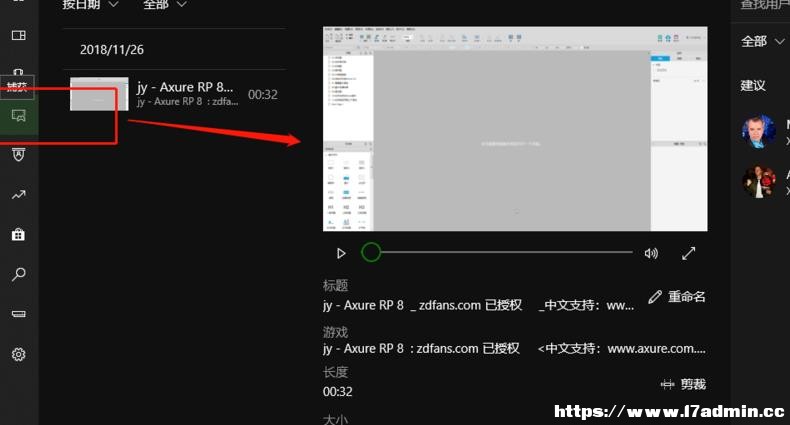This screenshot has width=790, height=425.
Task: Click the 建议 heading
Action: point(753,86)
